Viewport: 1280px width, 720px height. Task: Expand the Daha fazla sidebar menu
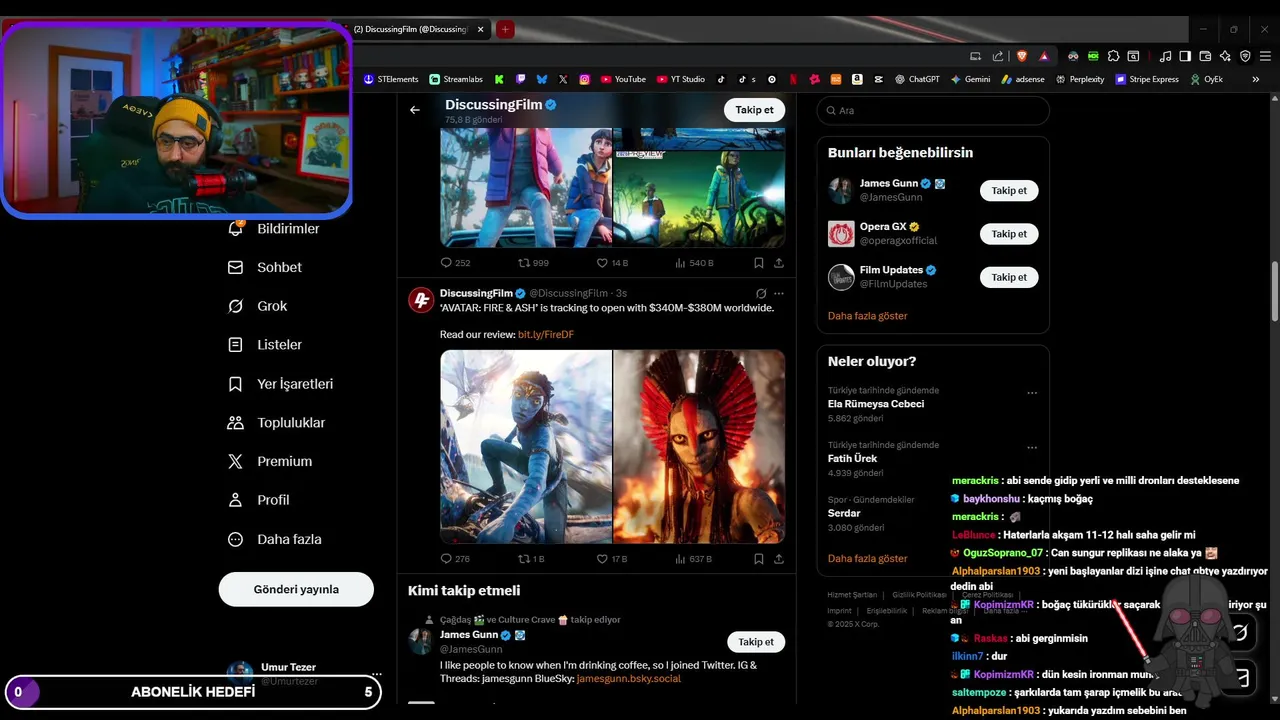coord(275,539)
